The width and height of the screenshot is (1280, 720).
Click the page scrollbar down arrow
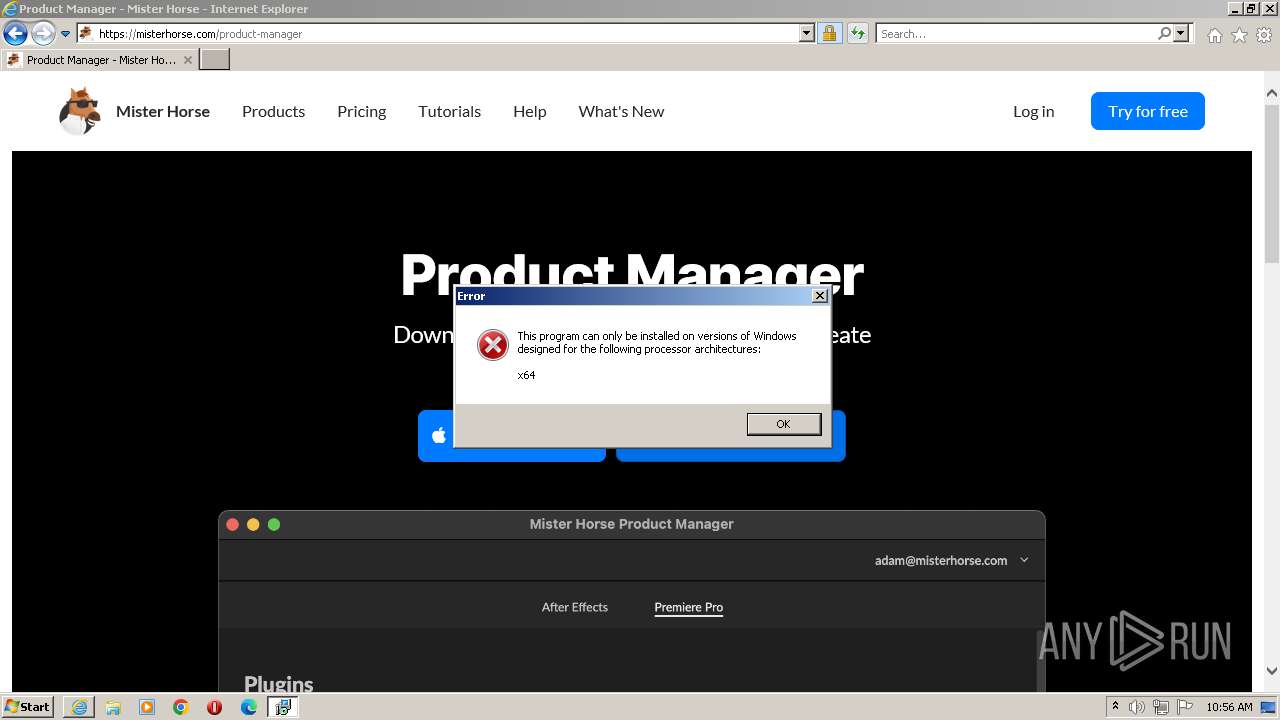1272,671
